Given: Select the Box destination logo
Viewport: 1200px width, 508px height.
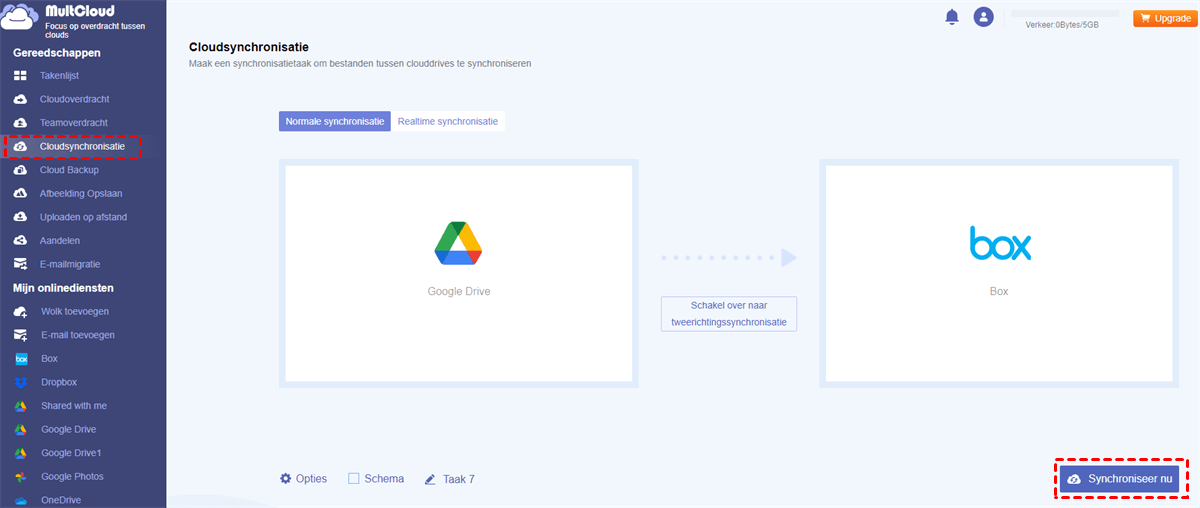Looking at the screenshot, I should 1000,243.
